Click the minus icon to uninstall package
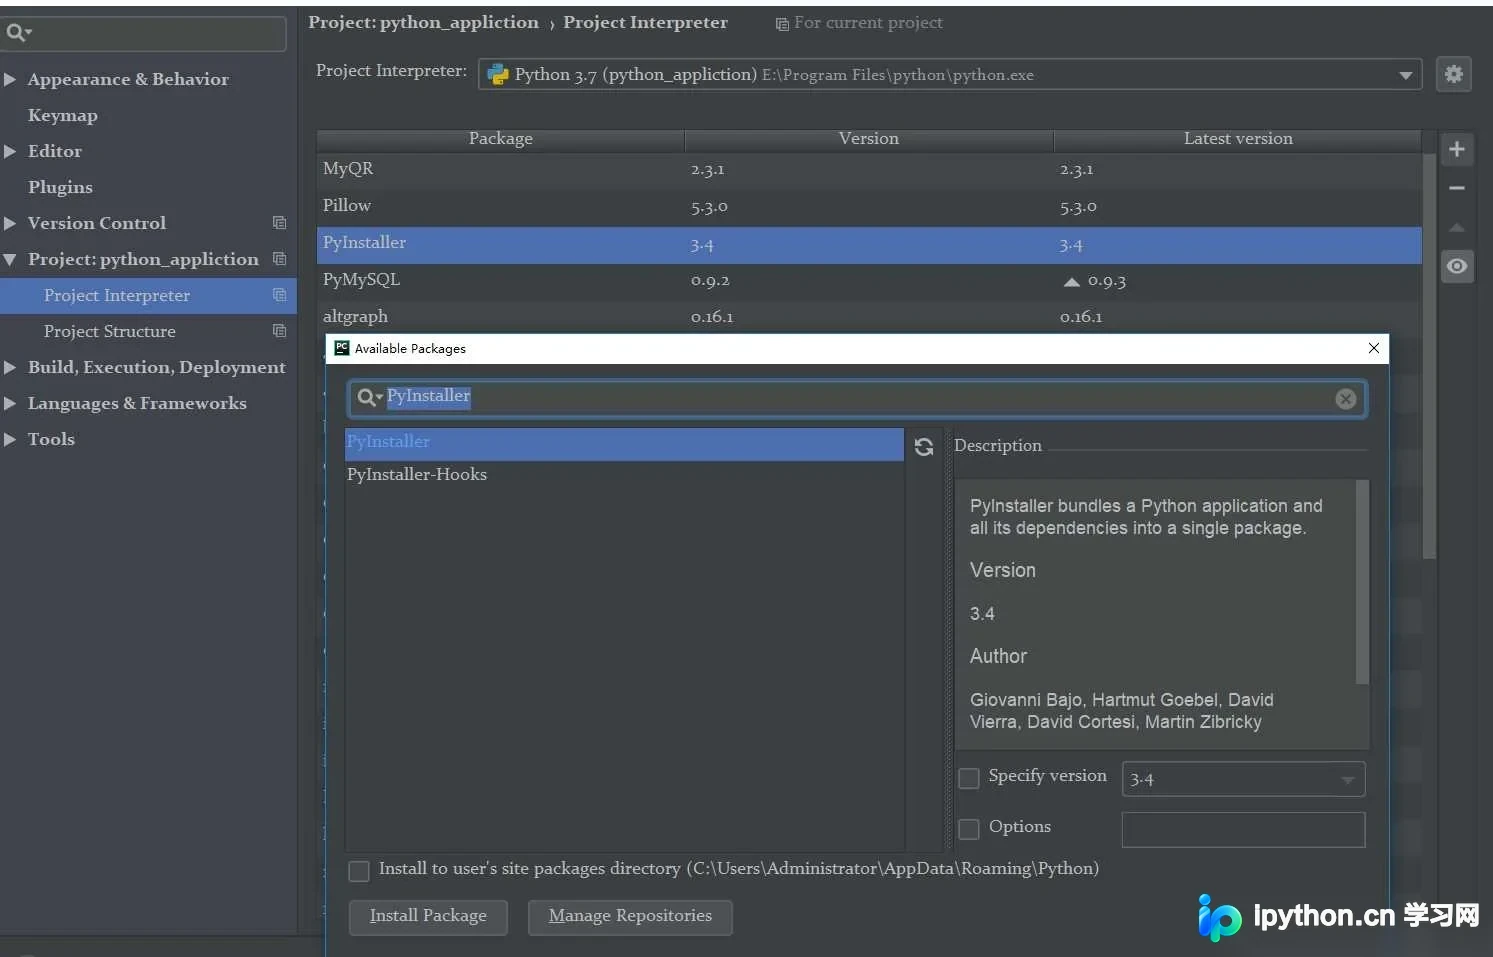The height and width of the screenshot is (957, 1493). [x=1457, y=188]
